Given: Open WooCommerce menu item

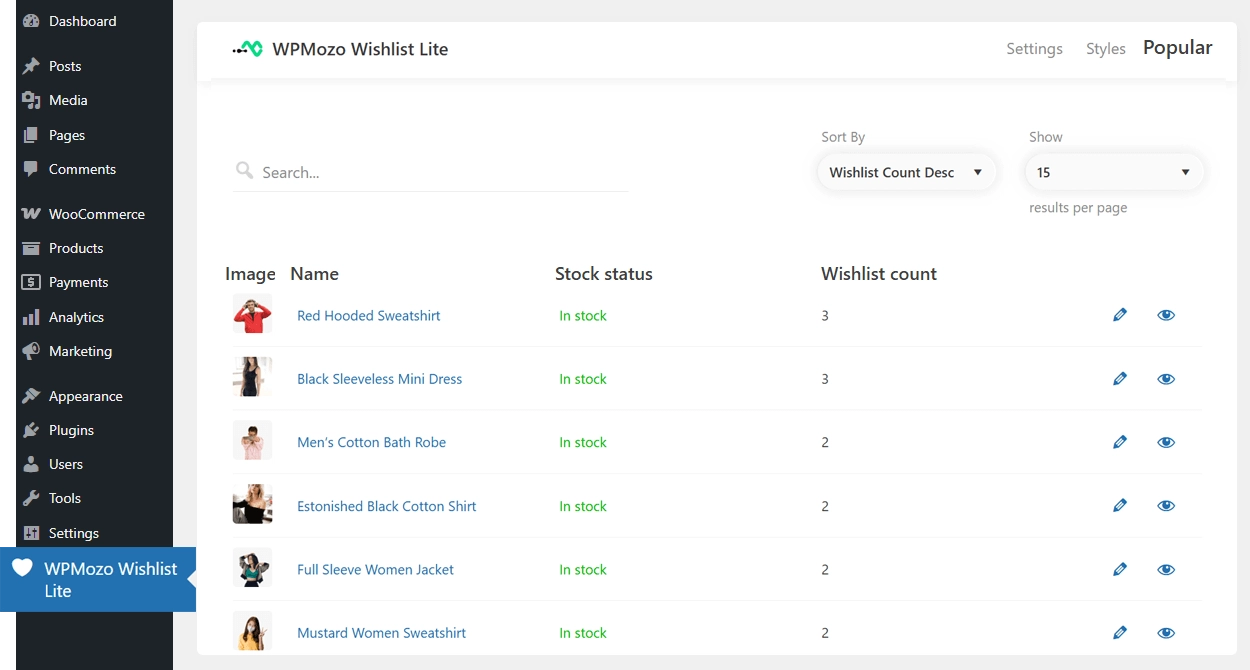Looking at the screenshot, I should coord(96,214).
